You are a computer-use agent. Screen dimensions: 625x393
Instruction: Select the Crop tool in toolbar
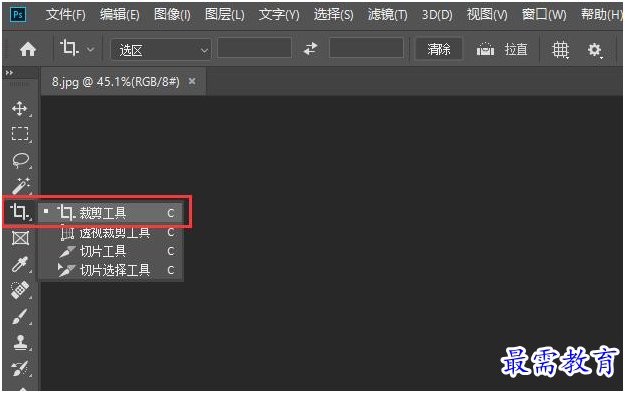click(20, 212)
